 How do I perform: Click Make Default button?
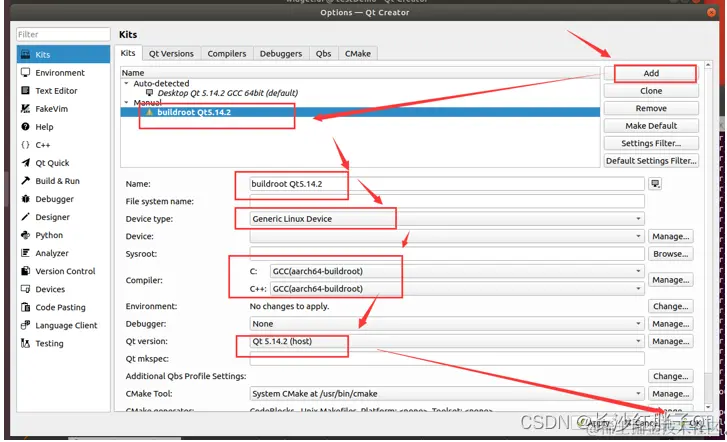pos(651,126)
